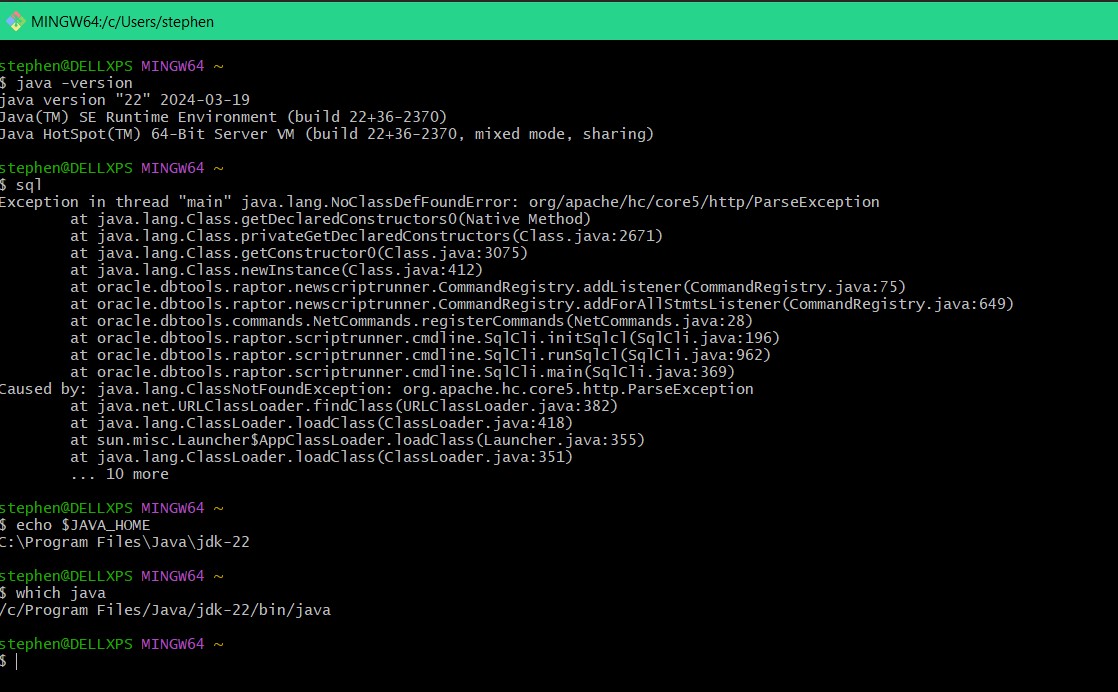The image size is (1118, 692).
Task: Click the CommandRegistry.addListener stack trace line
Action: pos(488,287)
